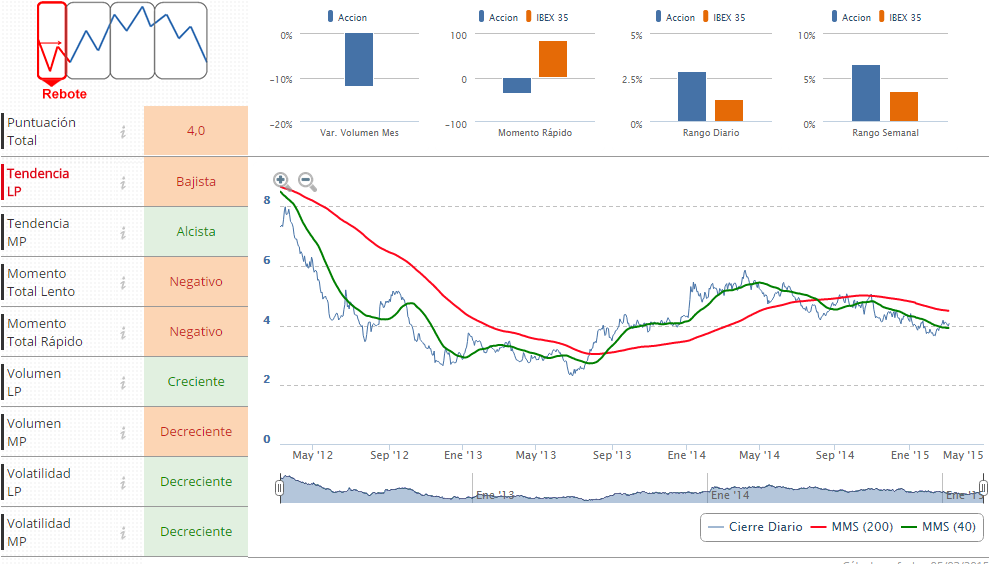The width and height of the screenshot is (990, 564).
Task: Click the left navigator range handle
Action: pos(280,487)
